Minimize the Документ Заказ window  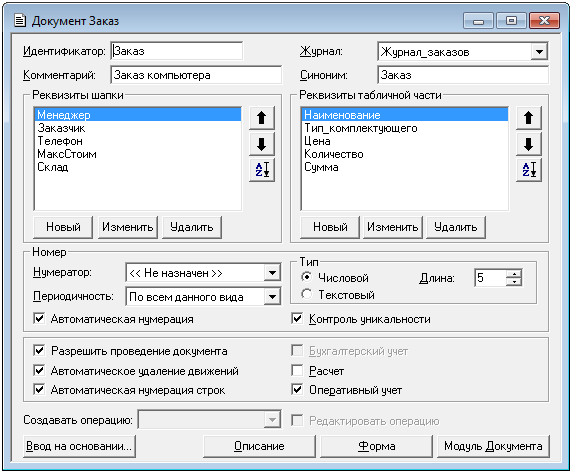click(478, 20)
